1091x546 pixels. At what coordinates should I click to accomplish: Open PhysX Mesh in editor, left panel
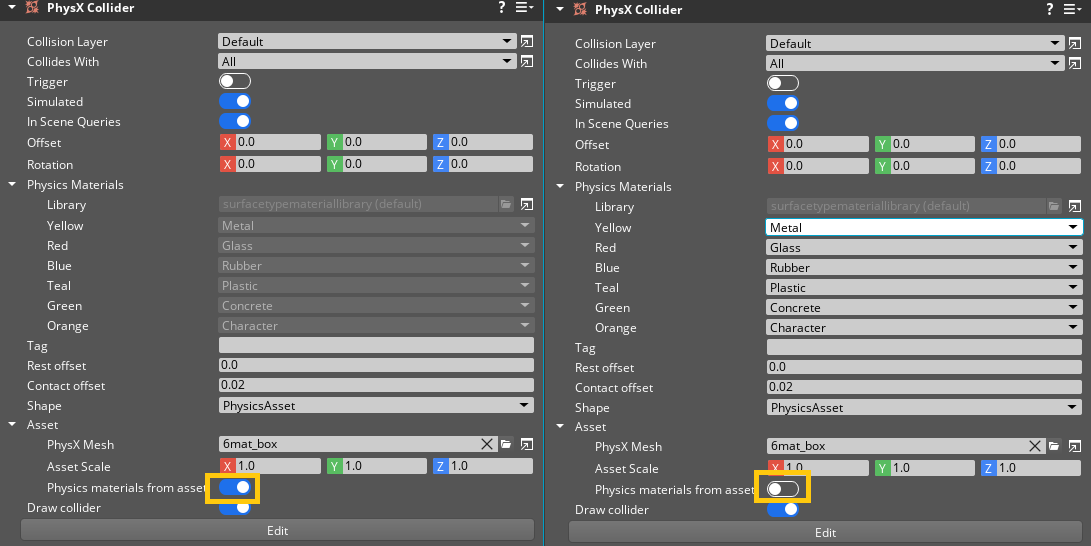527,444
